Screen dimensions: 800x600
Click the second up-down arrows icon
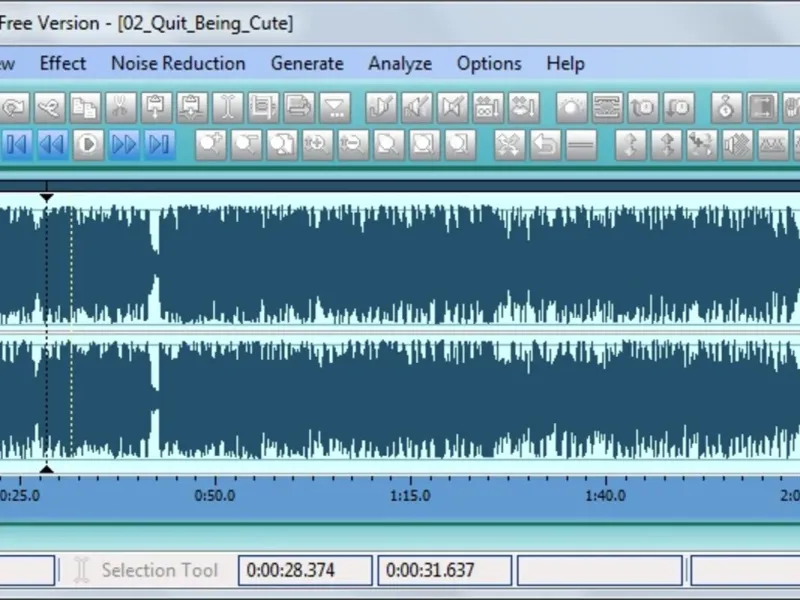666,145
